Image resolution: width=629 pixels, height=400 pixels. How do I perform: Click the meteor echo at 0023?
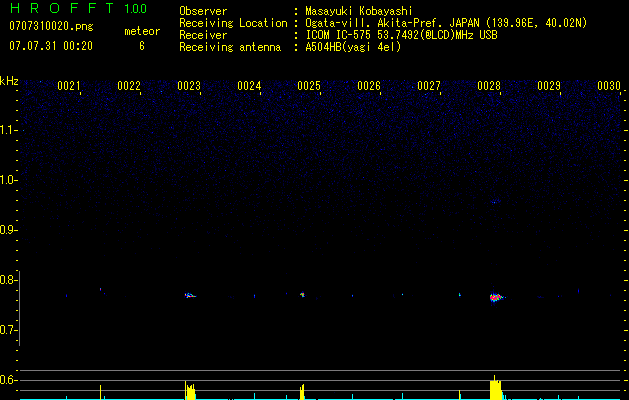[x=190, y=295]
